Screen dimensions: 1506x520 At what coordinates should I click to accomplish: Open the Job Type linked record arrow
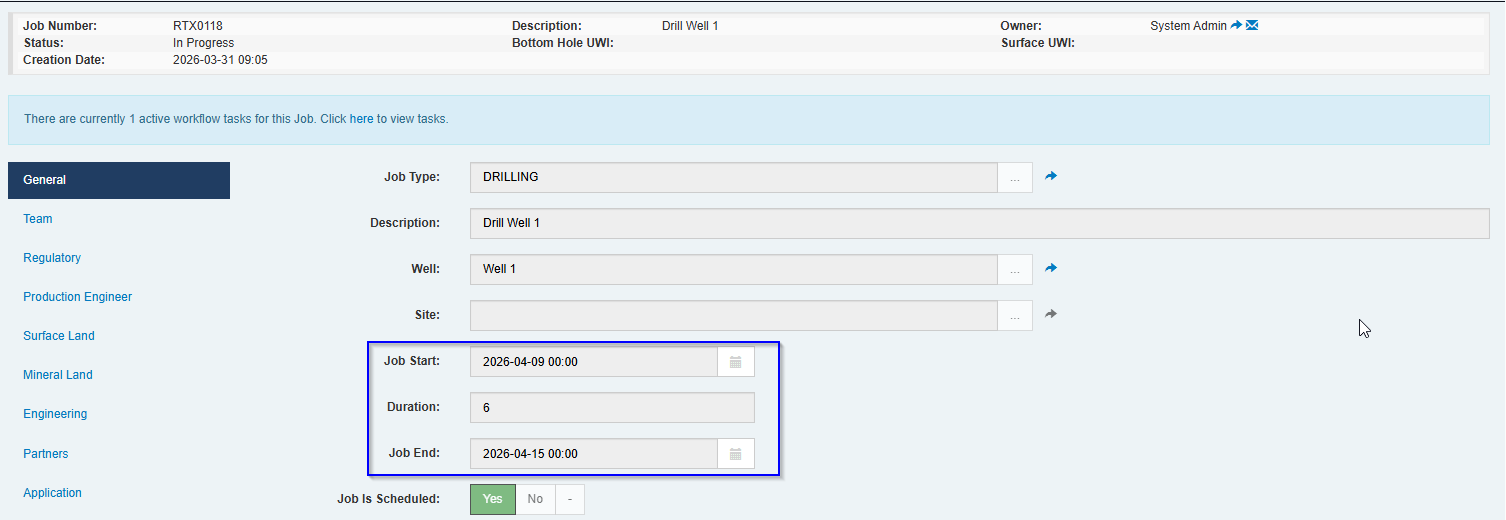tap(1051, 176)
